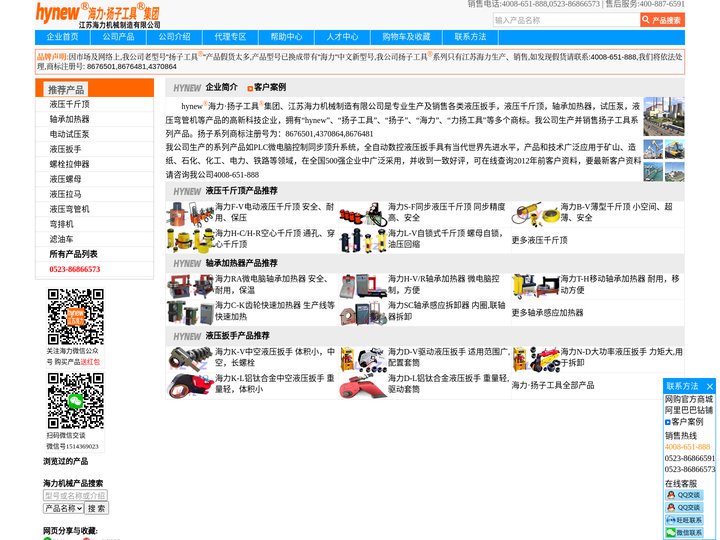This screenshot has width=720, height=540.
Task: Open the 海力L-V自锁式千斤顶 product image
Action: [363, 241]
